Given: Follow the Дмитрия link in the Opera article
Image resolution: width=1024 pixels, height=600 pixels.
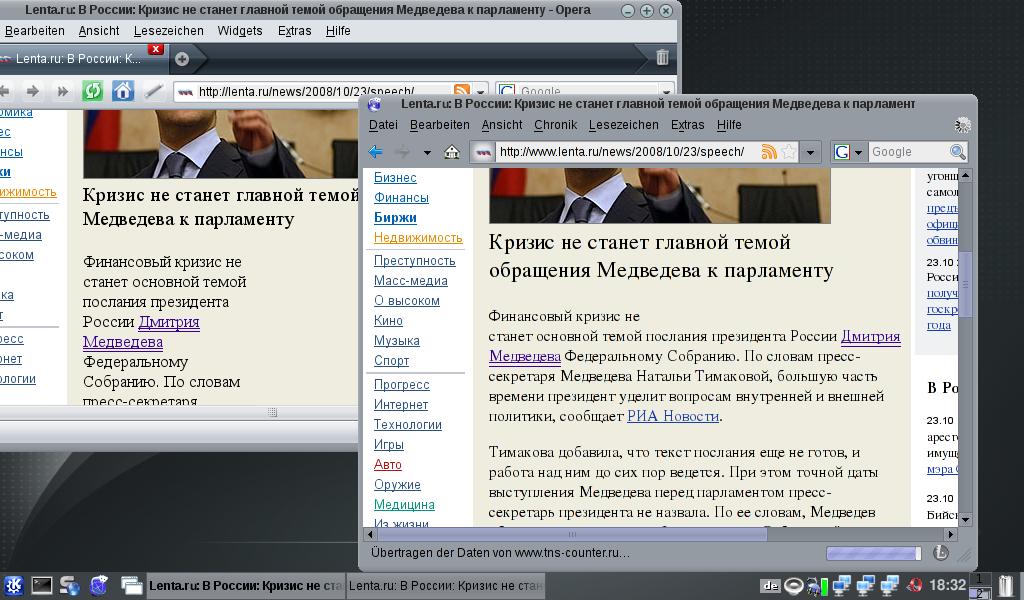Looking at the screenshot, I should tap(169, 322).
